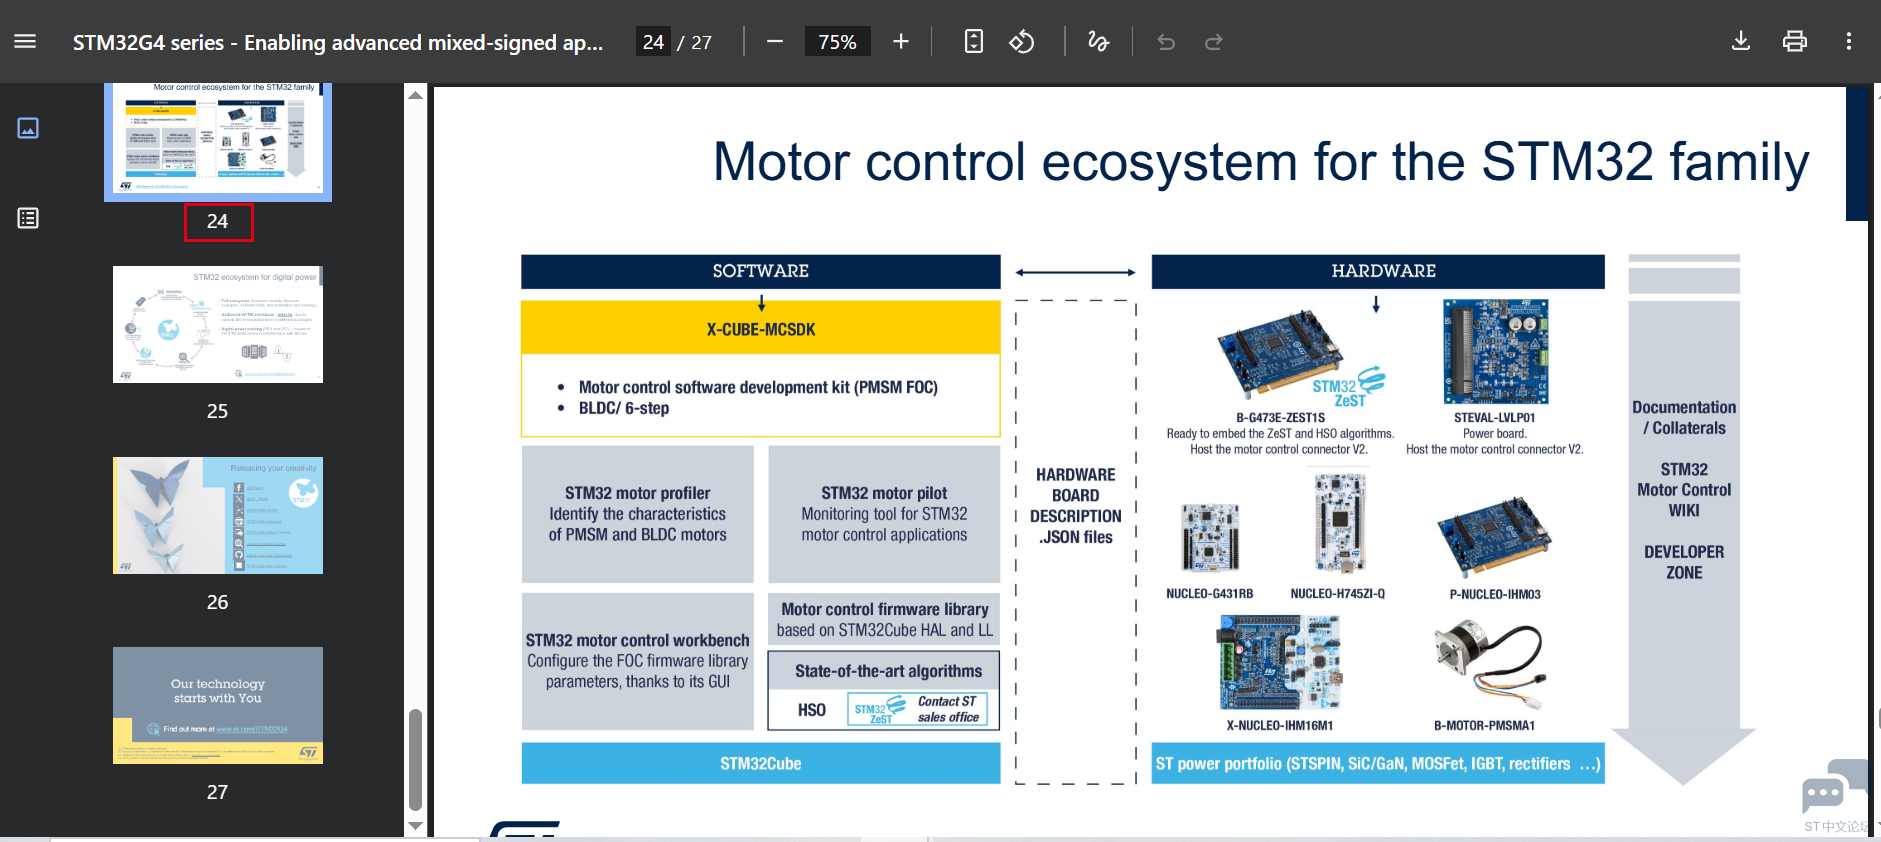
Task: Click the zoom in plus icon
Action: (901, 41)
